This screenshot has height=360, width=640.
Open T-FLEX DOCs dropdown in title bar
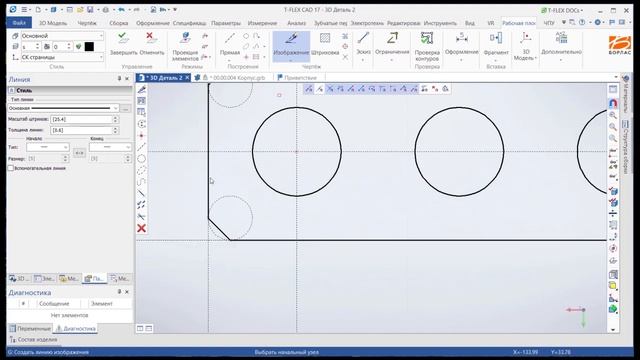click(562, 10)
